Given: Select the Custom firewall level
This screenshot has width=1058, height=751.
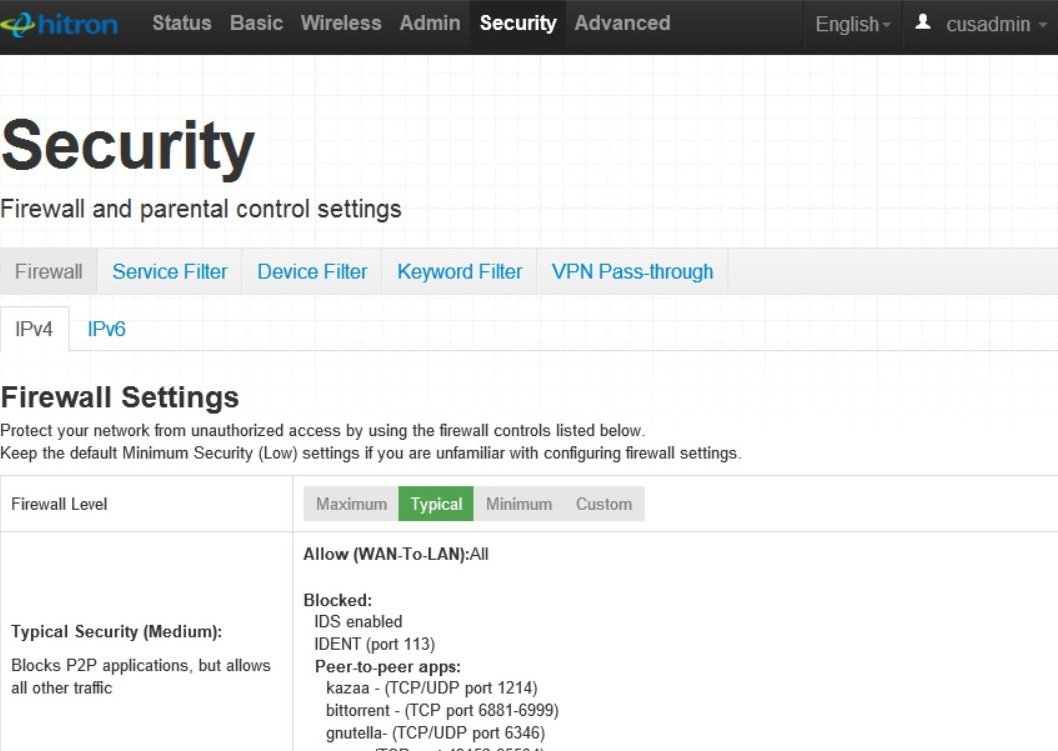Looking at the screenshot, I should pos(603,504).
